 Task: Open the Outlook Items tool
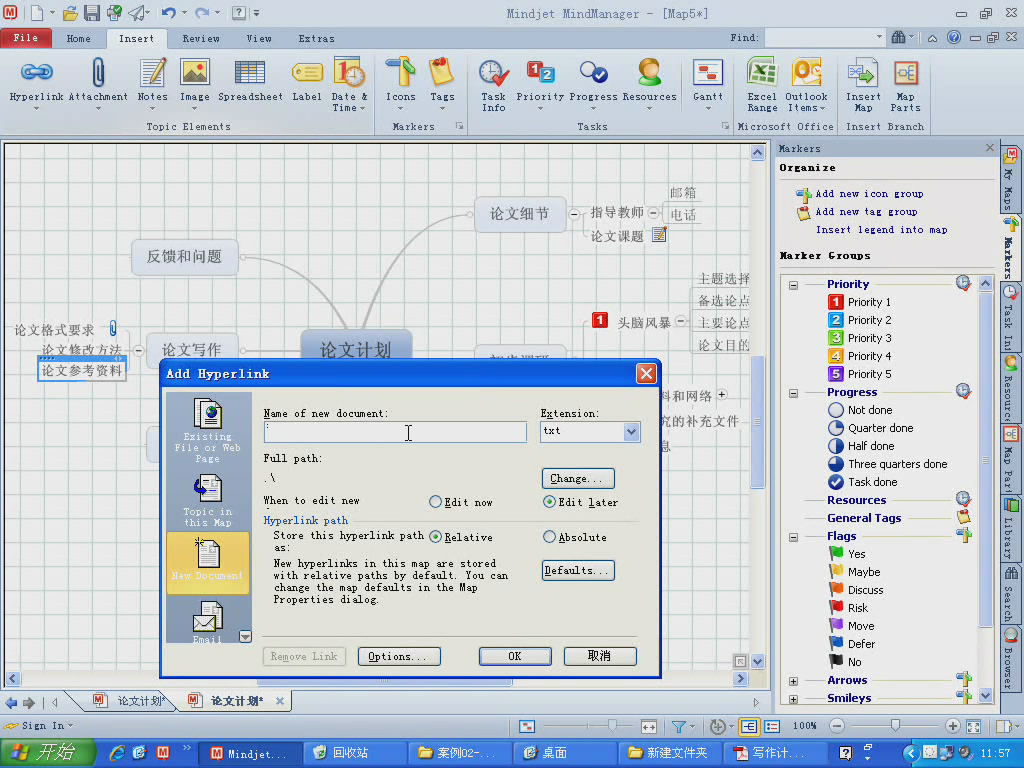point(807,72)
